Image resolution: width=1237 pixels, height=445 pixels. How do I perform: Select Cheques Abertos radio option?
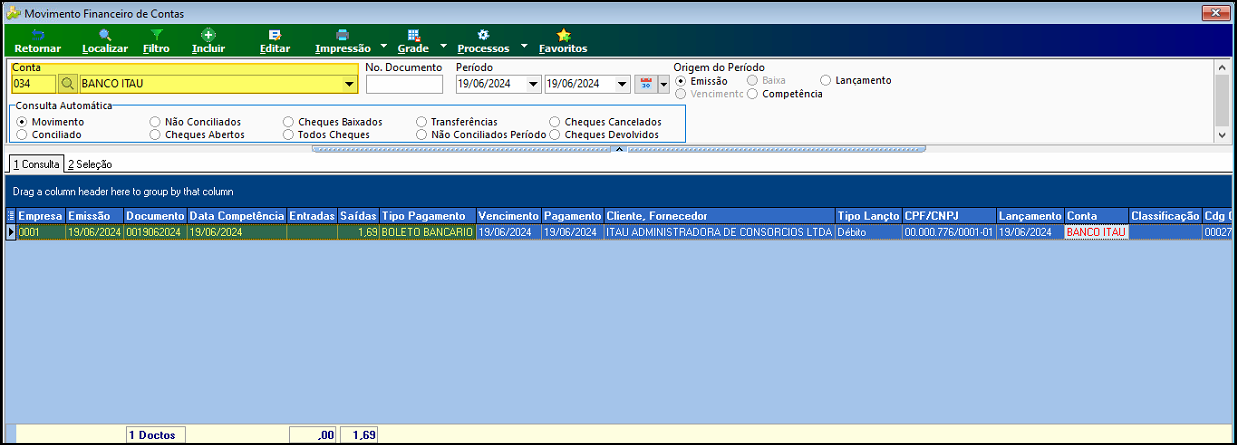[155, 134]
